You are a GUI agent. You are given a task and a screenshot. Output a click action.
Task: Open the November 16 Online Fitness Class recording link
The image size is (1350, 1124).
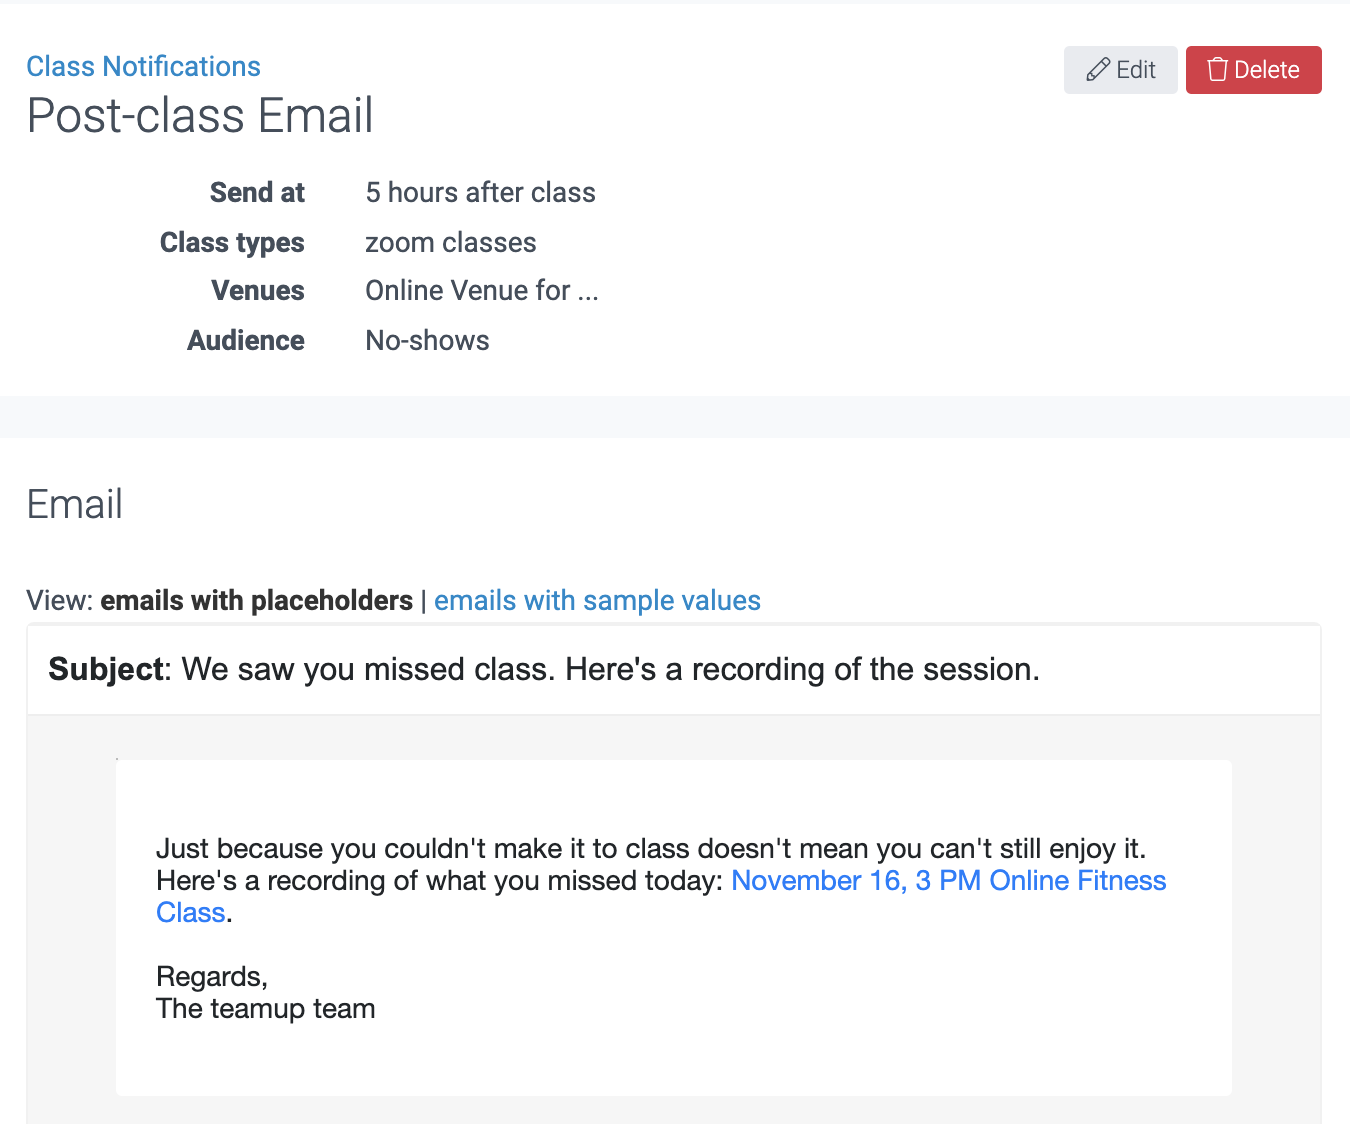point(949,881)
